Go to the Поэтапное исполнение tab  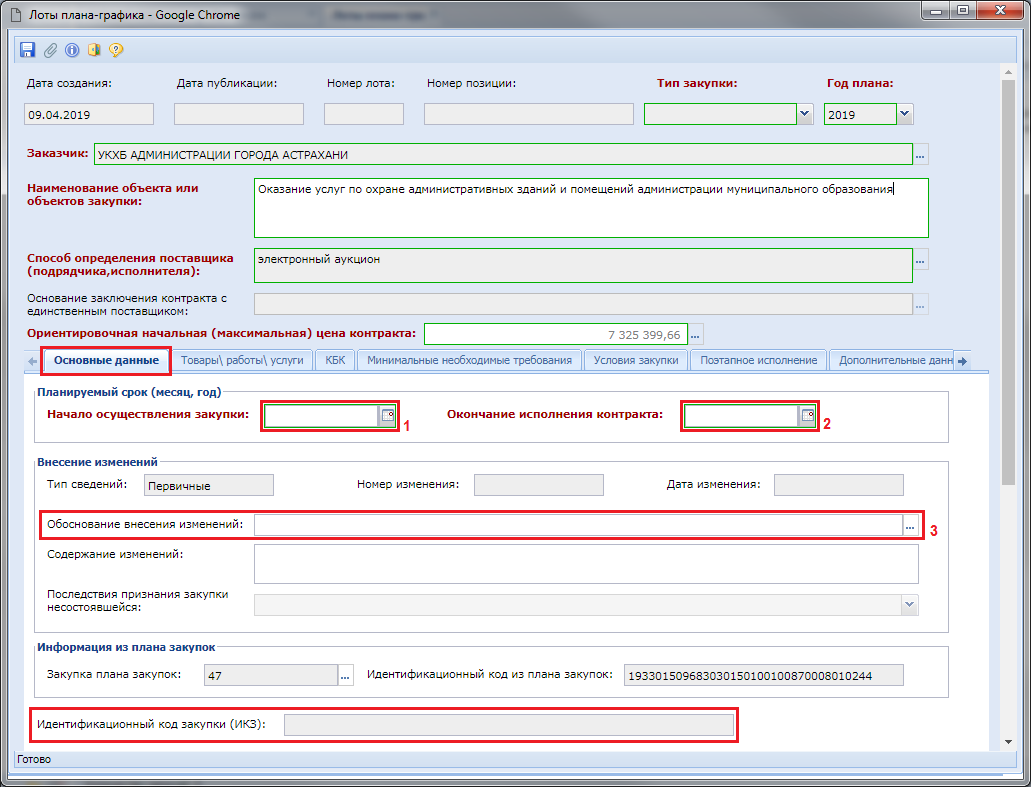coord(758,360)
